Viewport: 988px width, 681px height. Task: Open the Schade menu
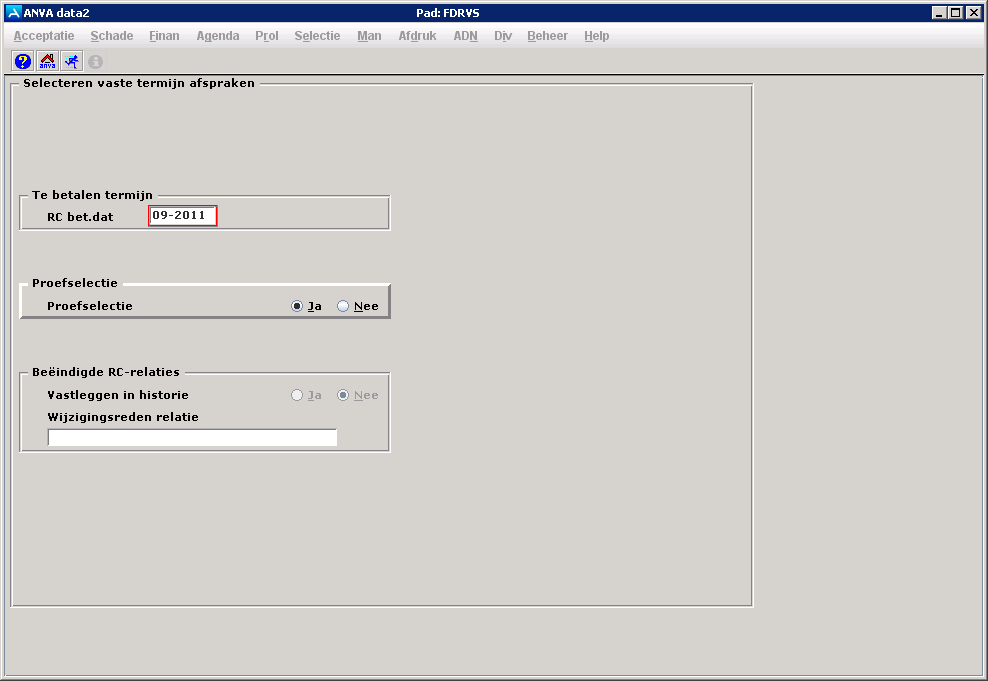tap(112, 36)
